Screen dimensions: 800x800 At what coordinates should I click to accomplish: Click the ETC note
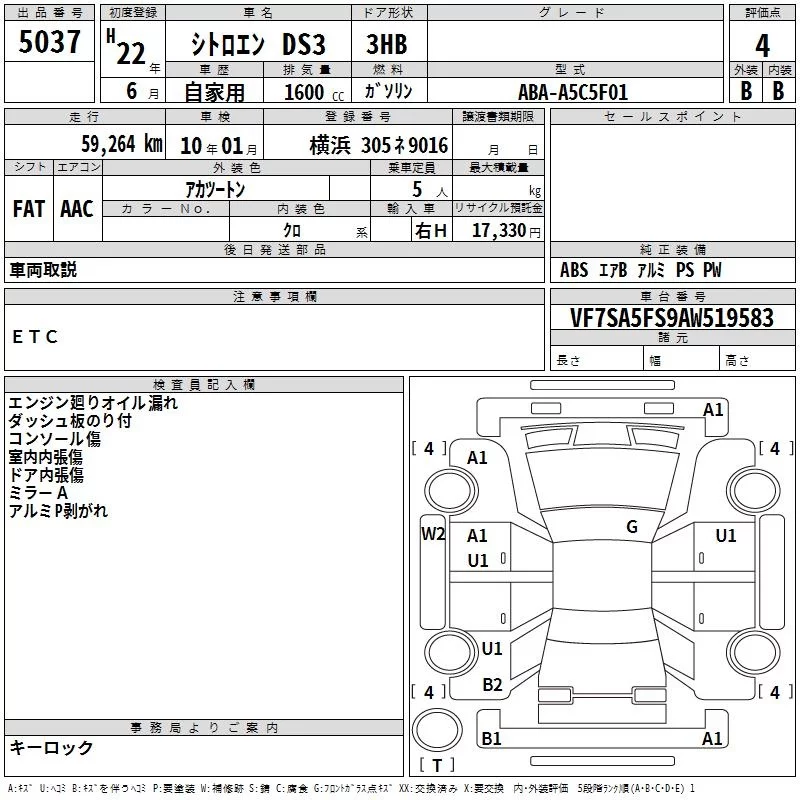pyautogui.click(x=35, y=337)
